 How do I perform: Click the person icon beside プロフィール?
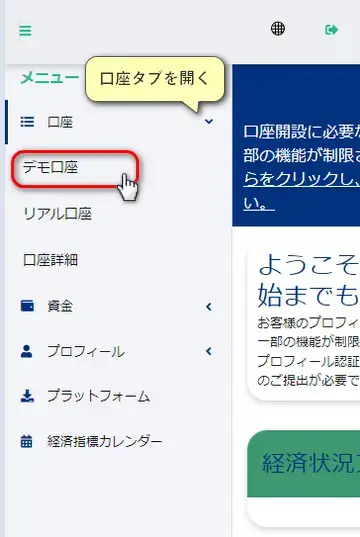27,351
